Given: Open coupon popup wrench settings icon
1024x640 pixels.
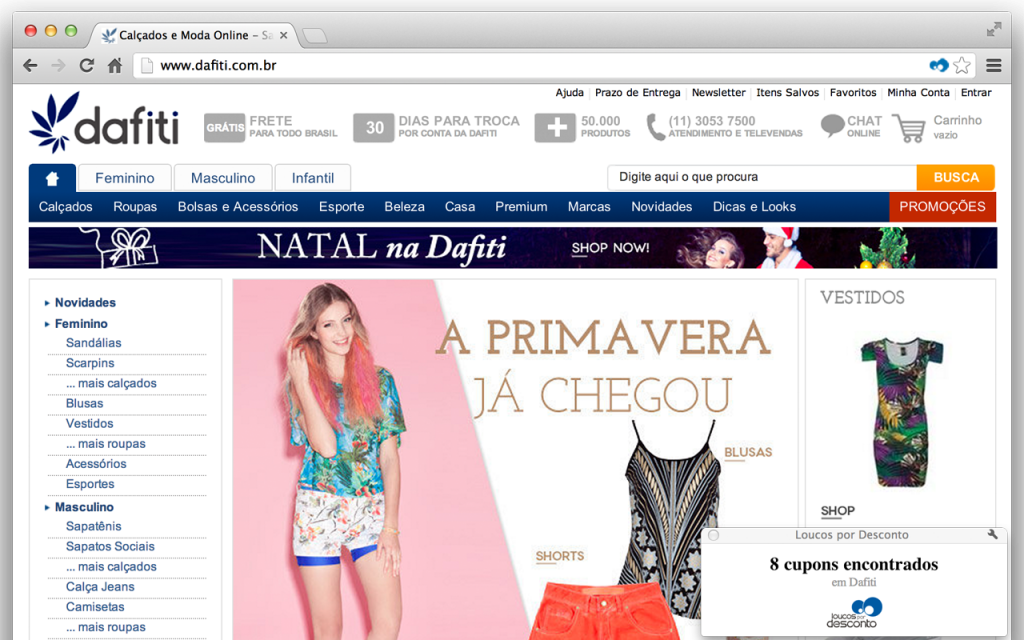Looking at the screenshot, I should [992, 535].
